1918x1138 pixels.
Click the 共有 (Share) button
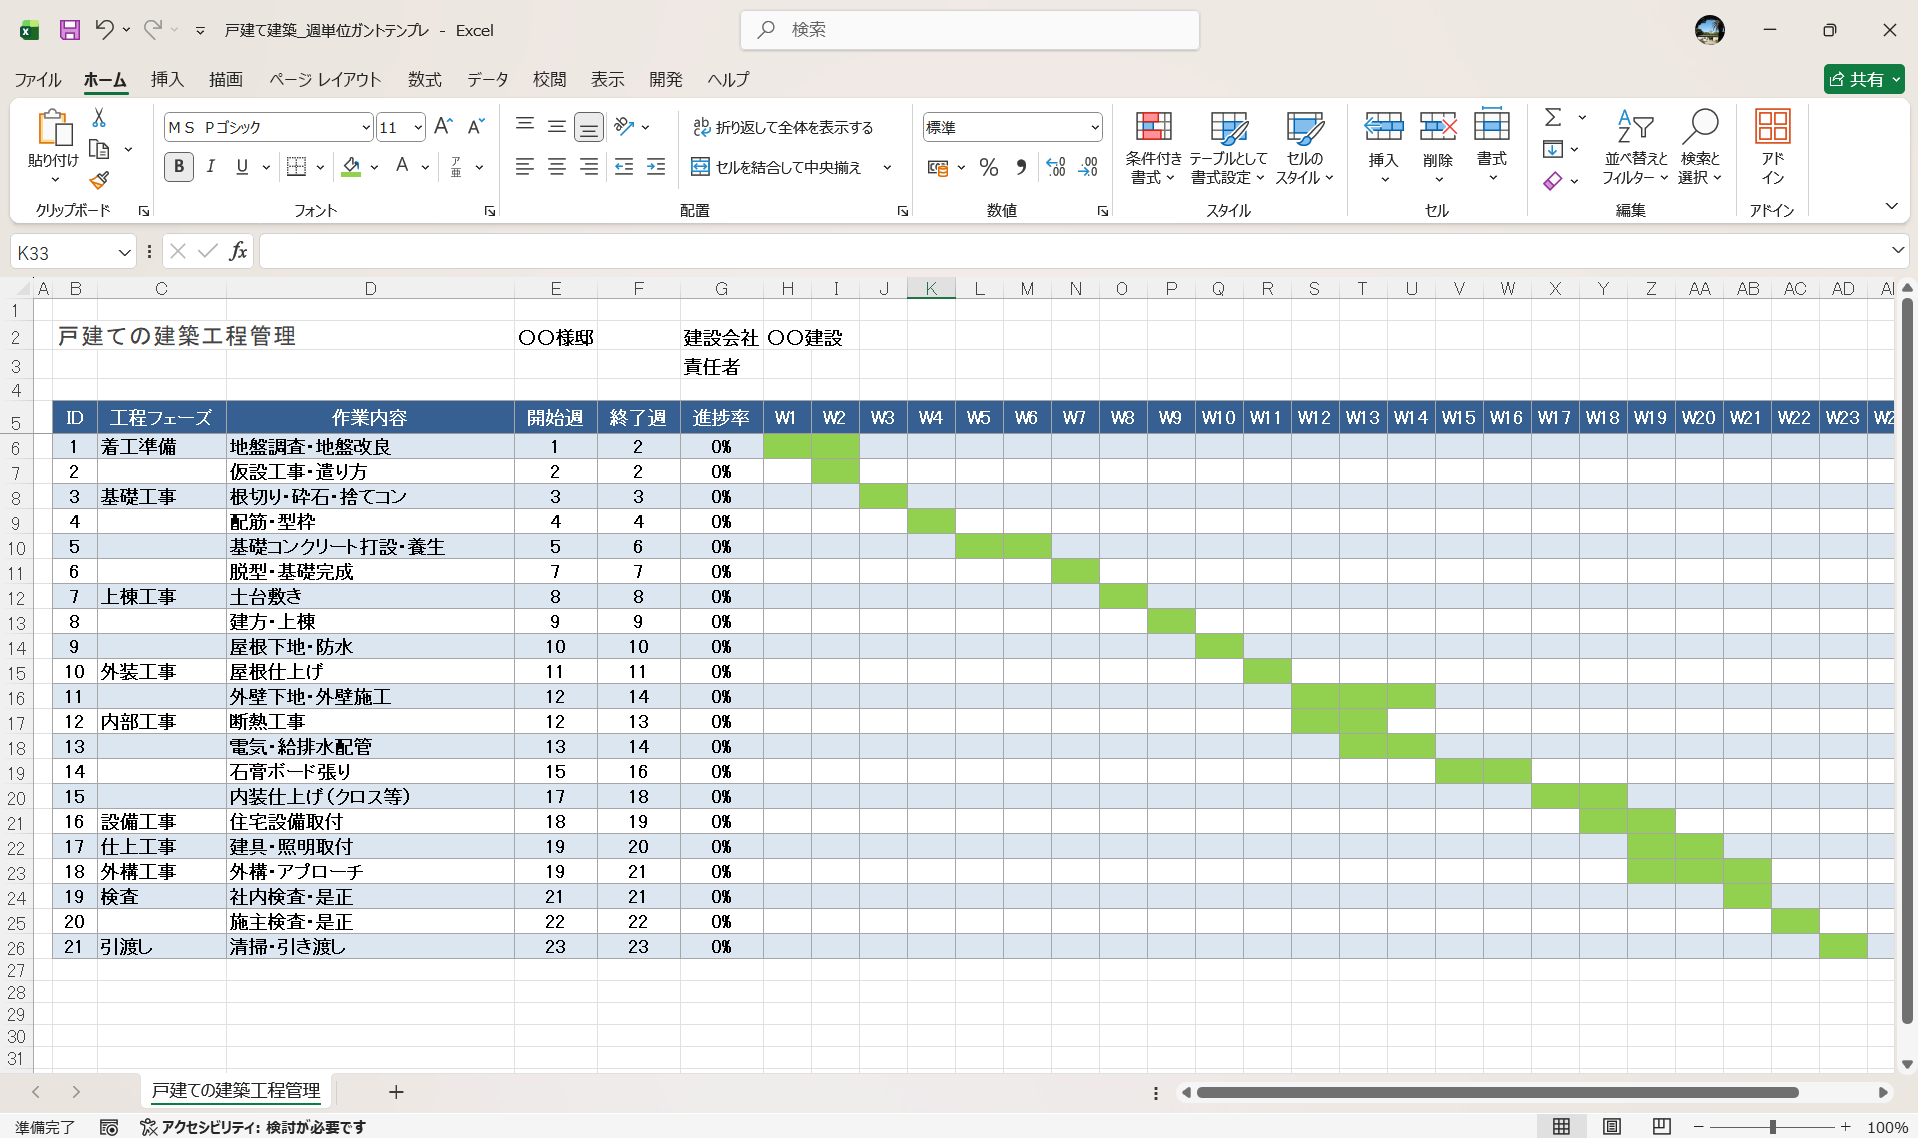1862,79
